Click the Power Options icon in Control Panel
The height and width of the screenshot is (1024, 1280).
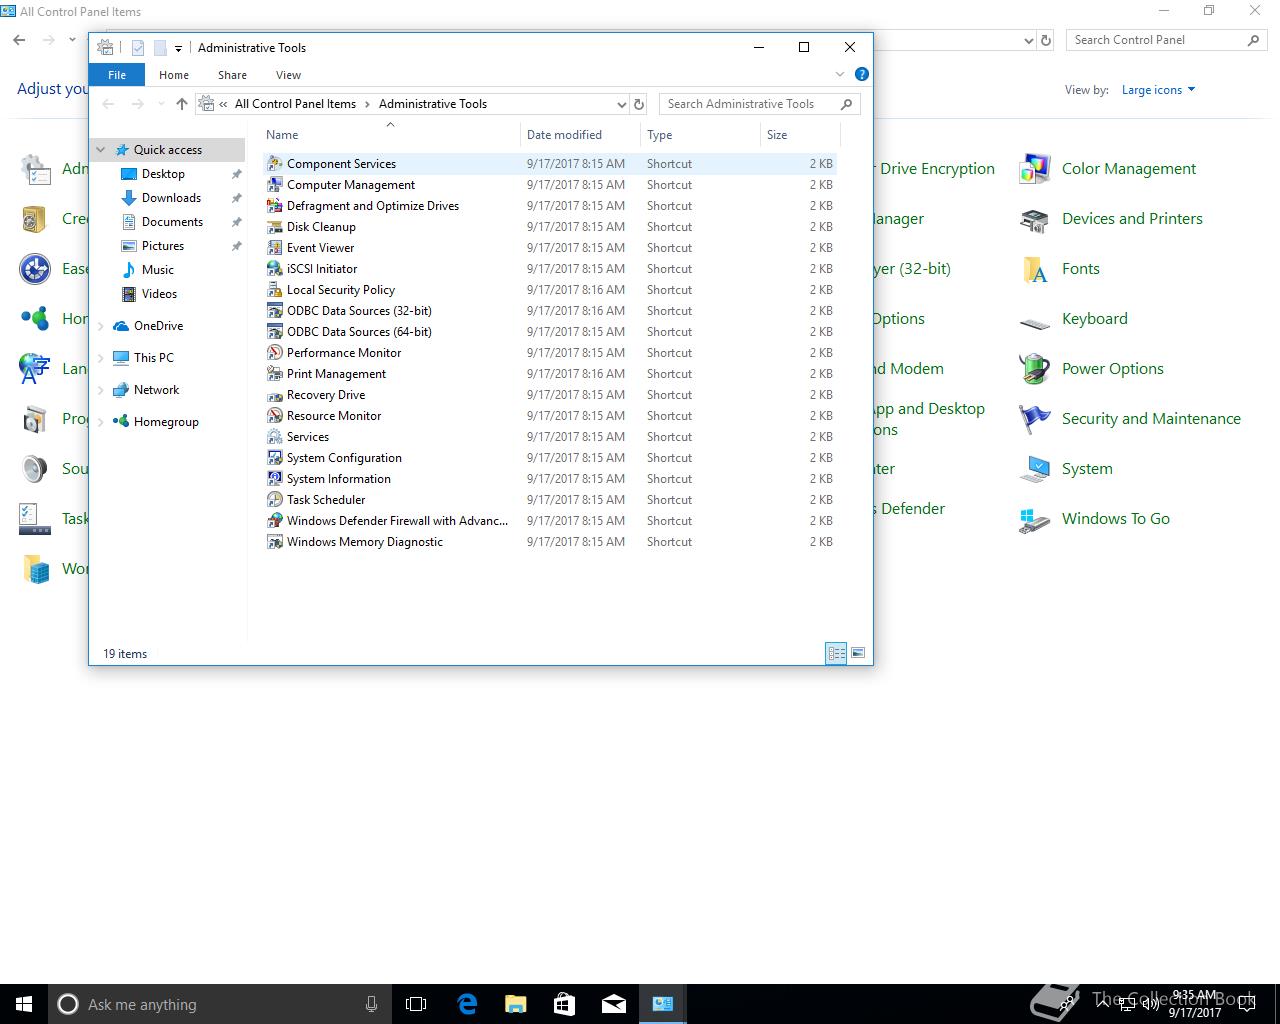click(1034, 369)
